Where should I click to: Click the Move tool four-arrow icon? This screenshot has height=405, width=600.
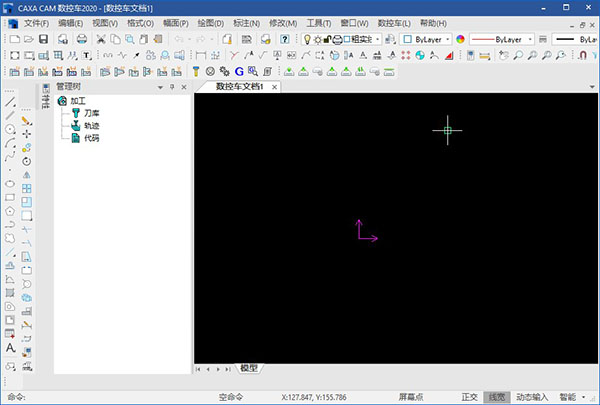(x=26, y=134)
